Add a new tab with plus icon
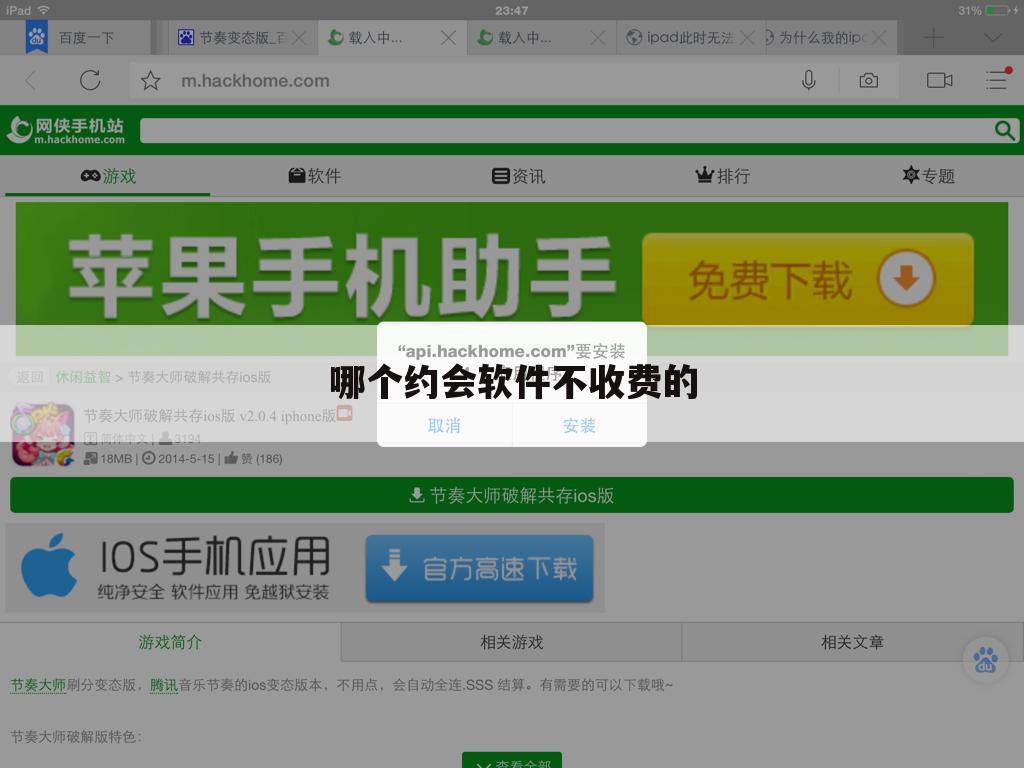The height and width of the screenshot is (768, 1024). (934, 38)
